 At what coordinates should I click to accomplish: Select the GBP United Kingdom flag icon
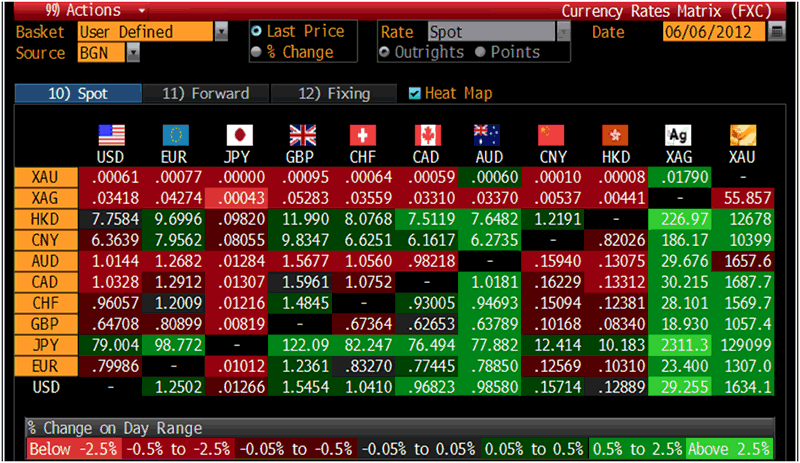302,135
